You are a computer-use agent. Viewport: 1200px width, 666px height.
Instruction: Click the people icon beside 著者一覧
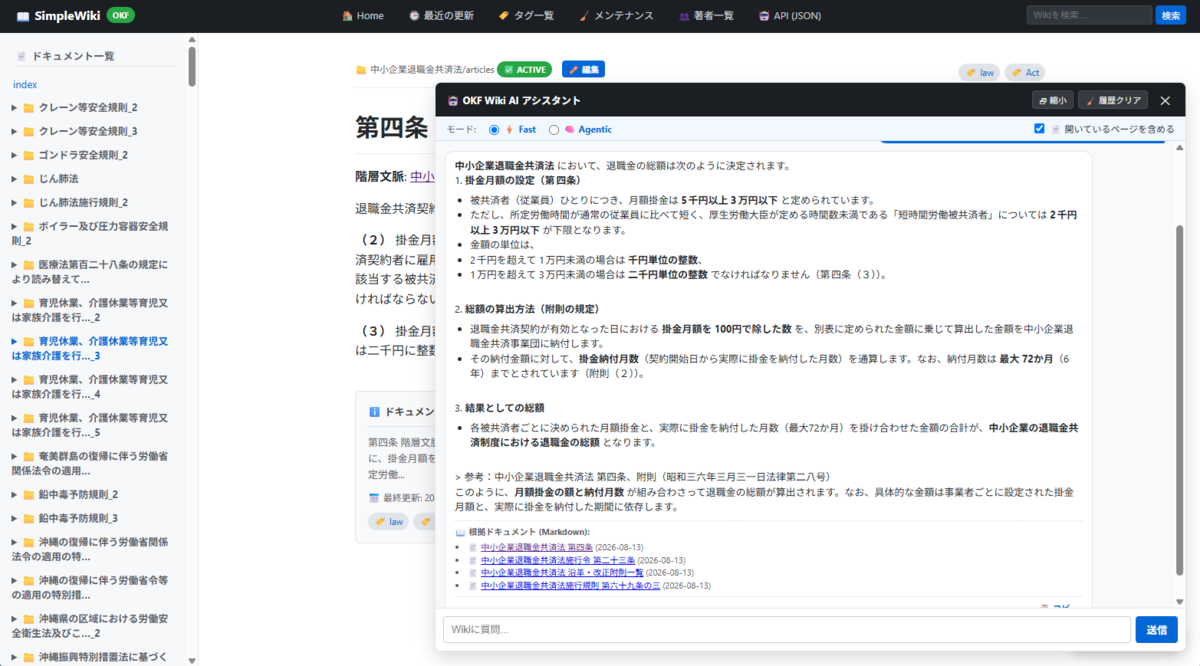(684, 16)
